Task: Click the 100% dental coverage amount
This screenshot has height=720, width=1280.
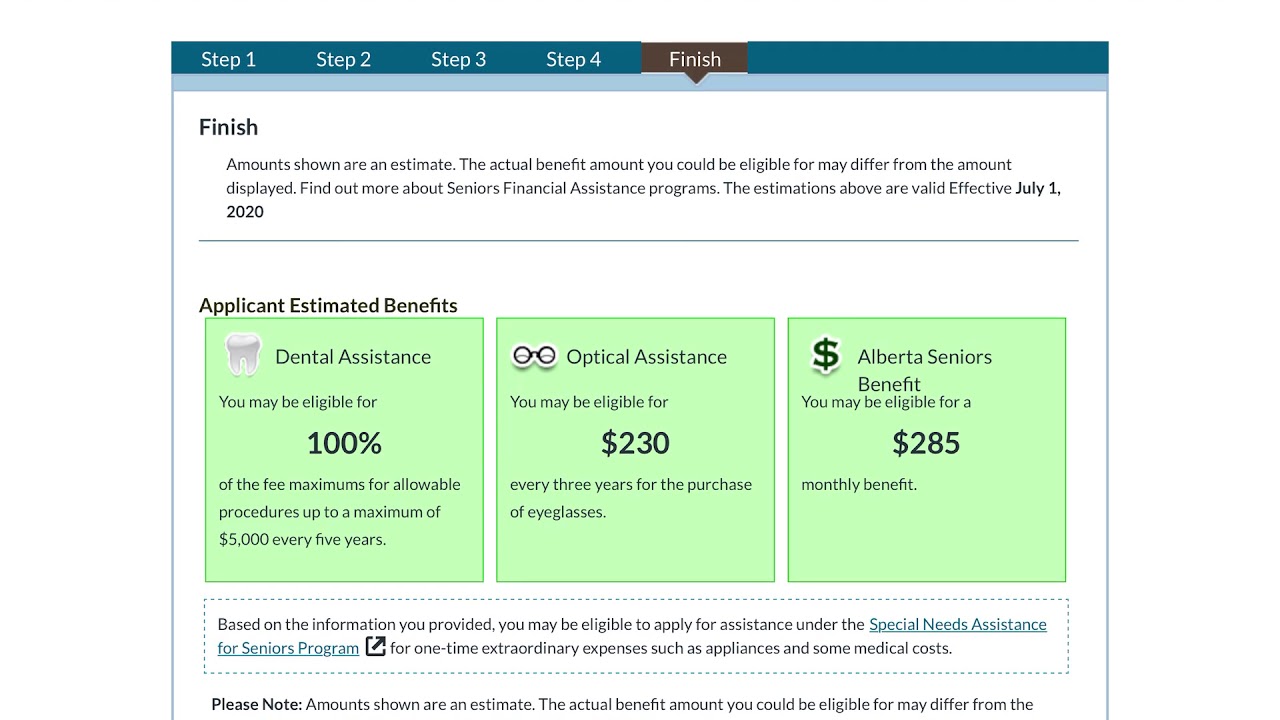Action: point(344,443)
